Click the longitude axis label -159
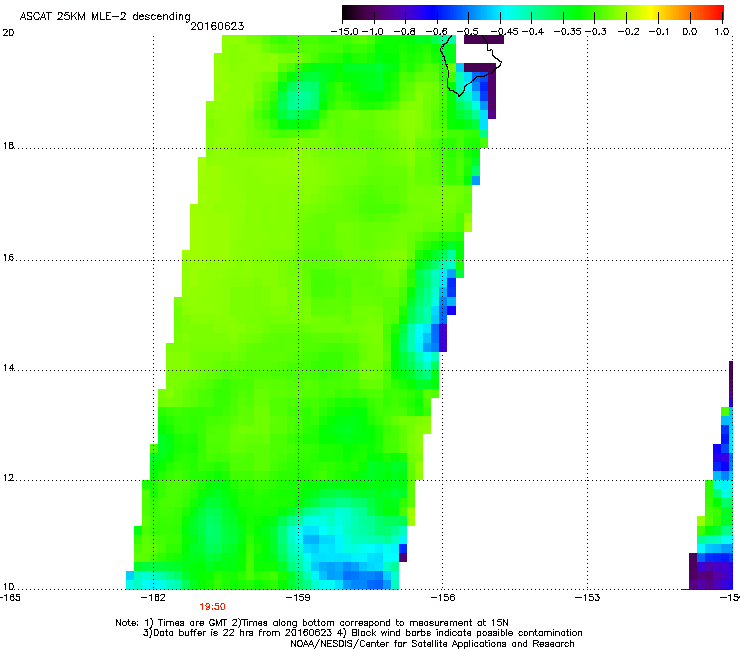This screenshot has height=650, width=740. [x=298, y=598]
